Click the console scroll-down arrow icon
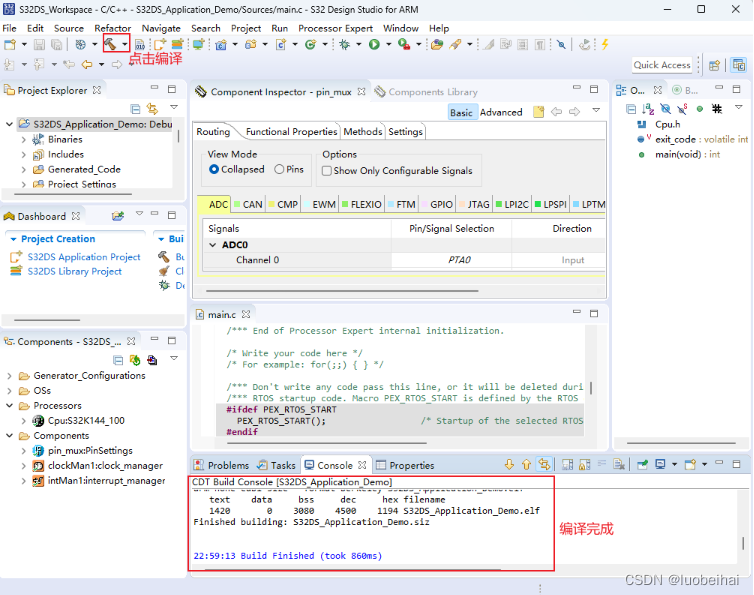The image size is (754, 595). pos(509,465)
